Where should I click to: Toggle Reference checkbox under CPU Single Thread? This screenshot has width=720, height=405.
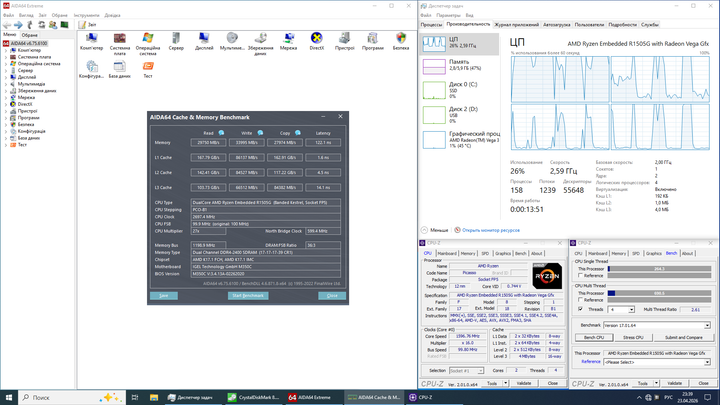point(580,276)
